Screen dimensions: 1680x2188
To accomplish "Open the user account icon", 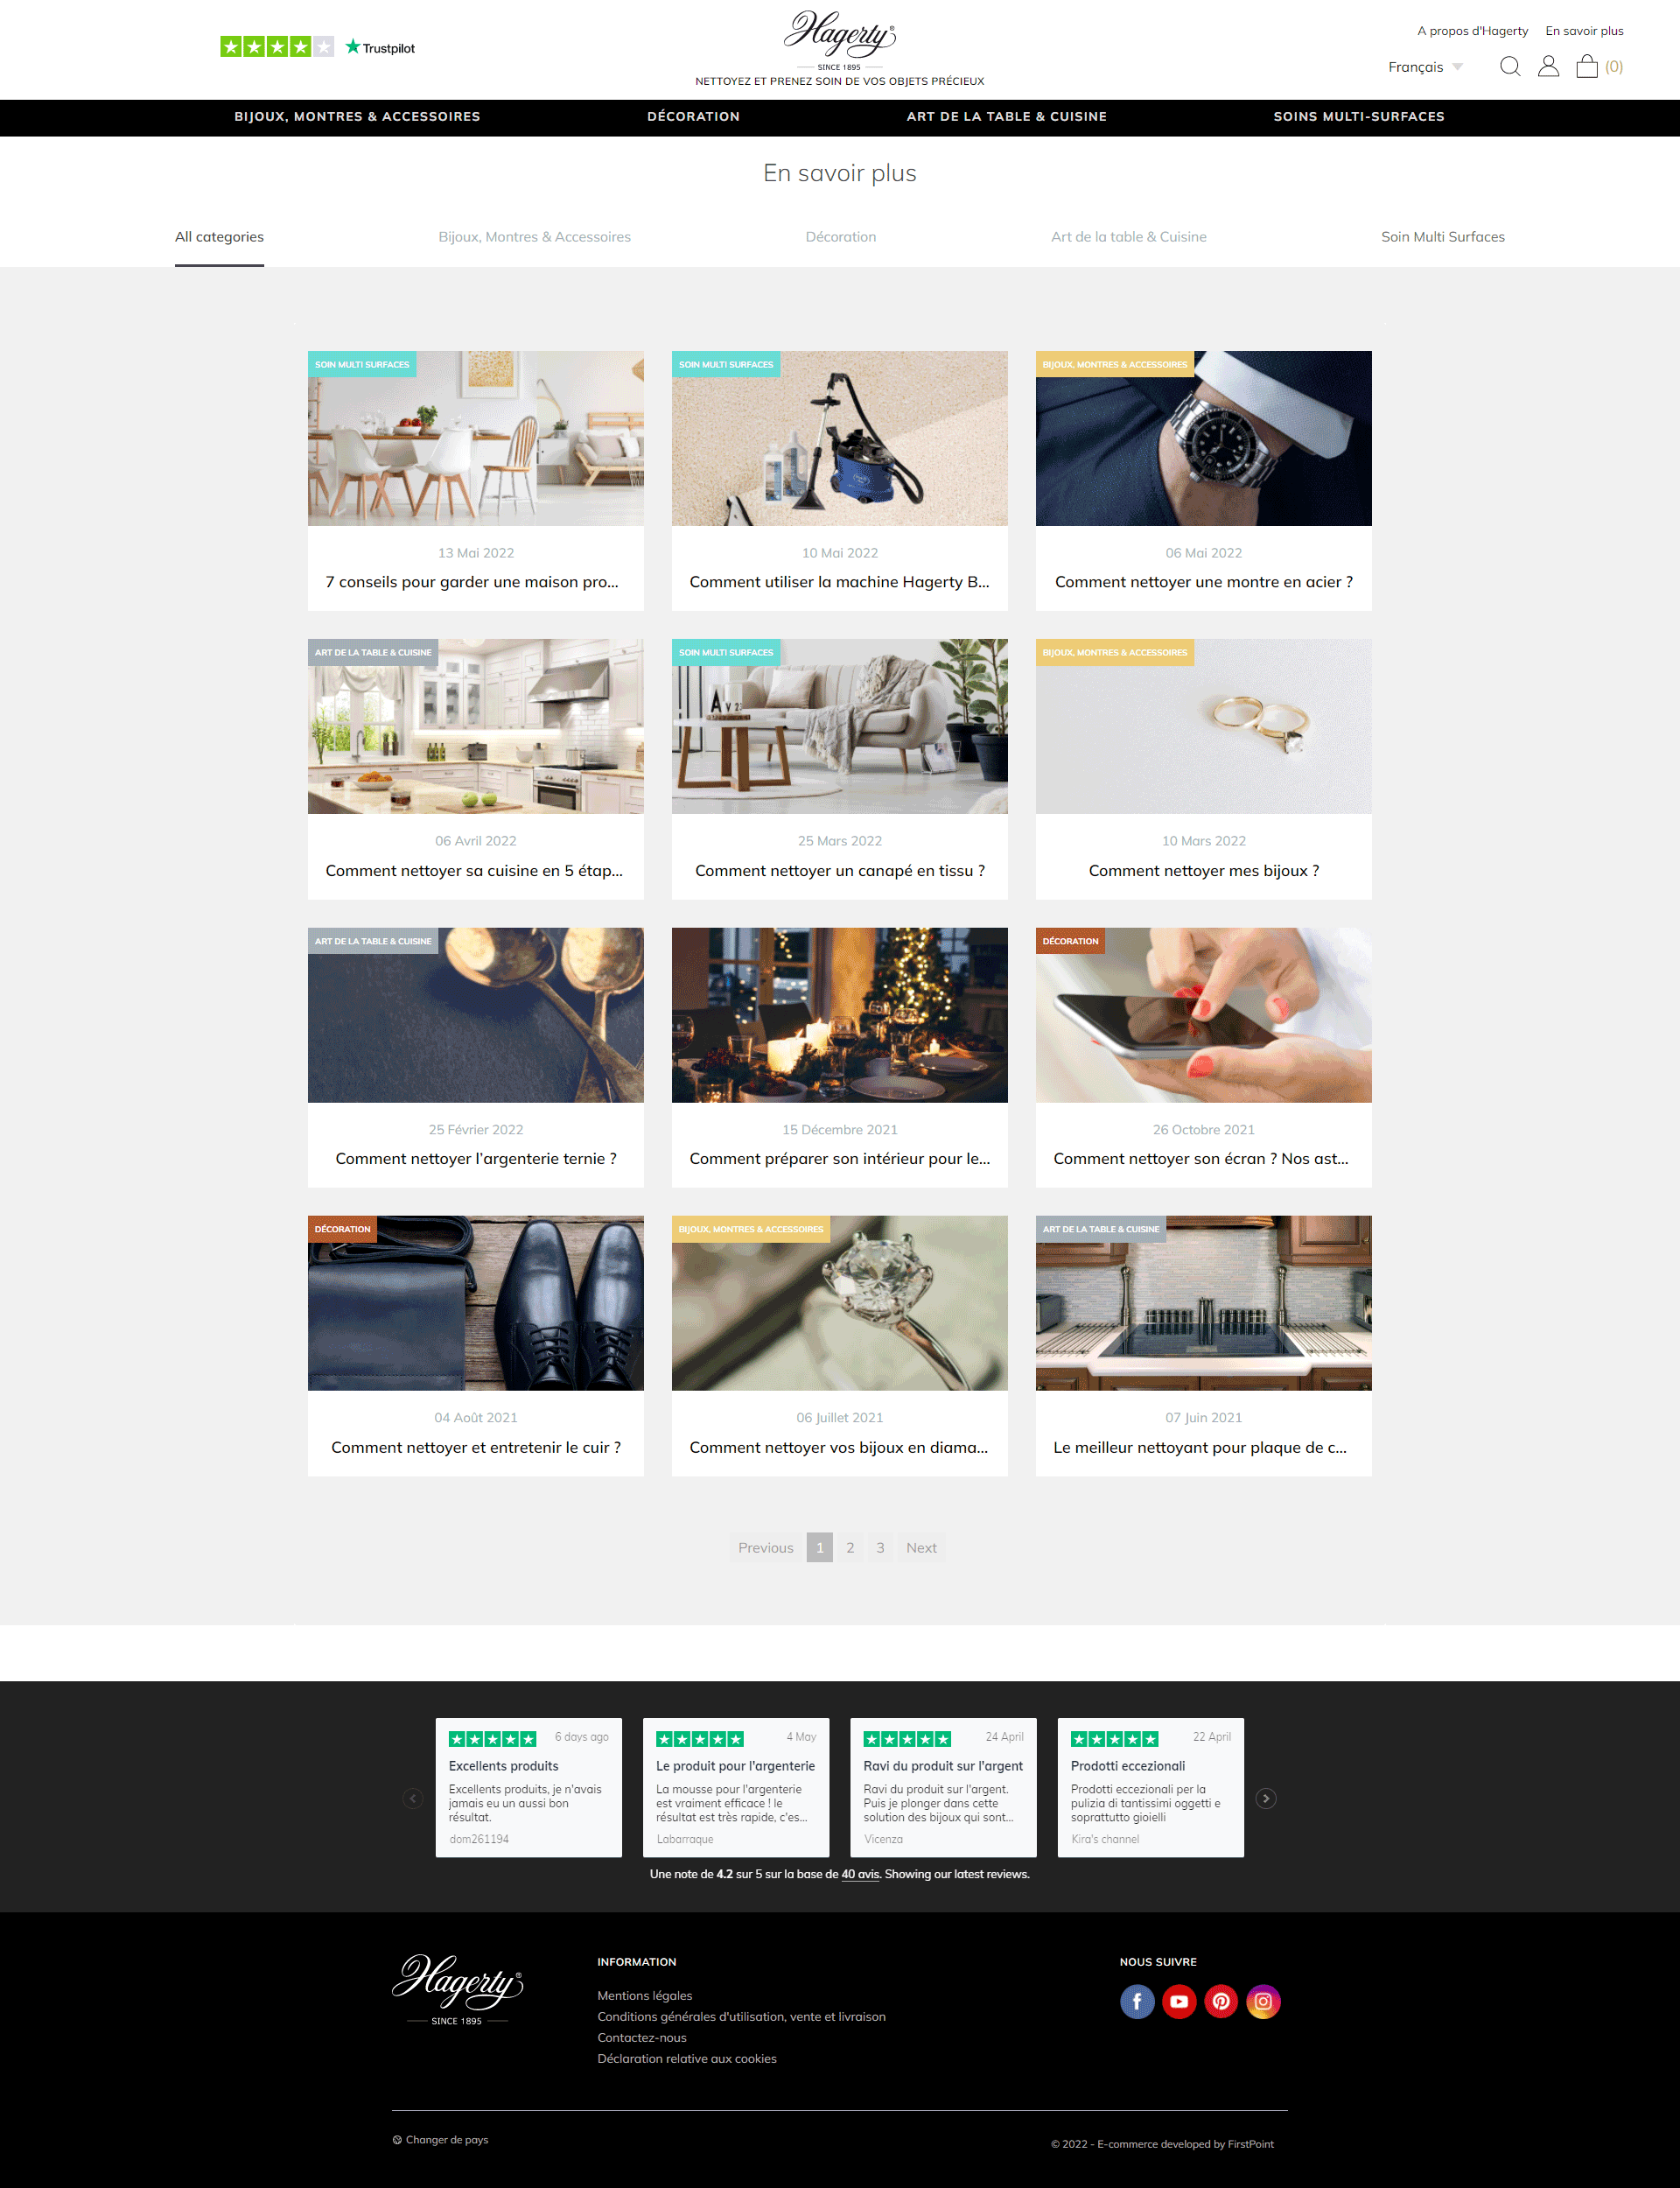I will pos(1548,67).
